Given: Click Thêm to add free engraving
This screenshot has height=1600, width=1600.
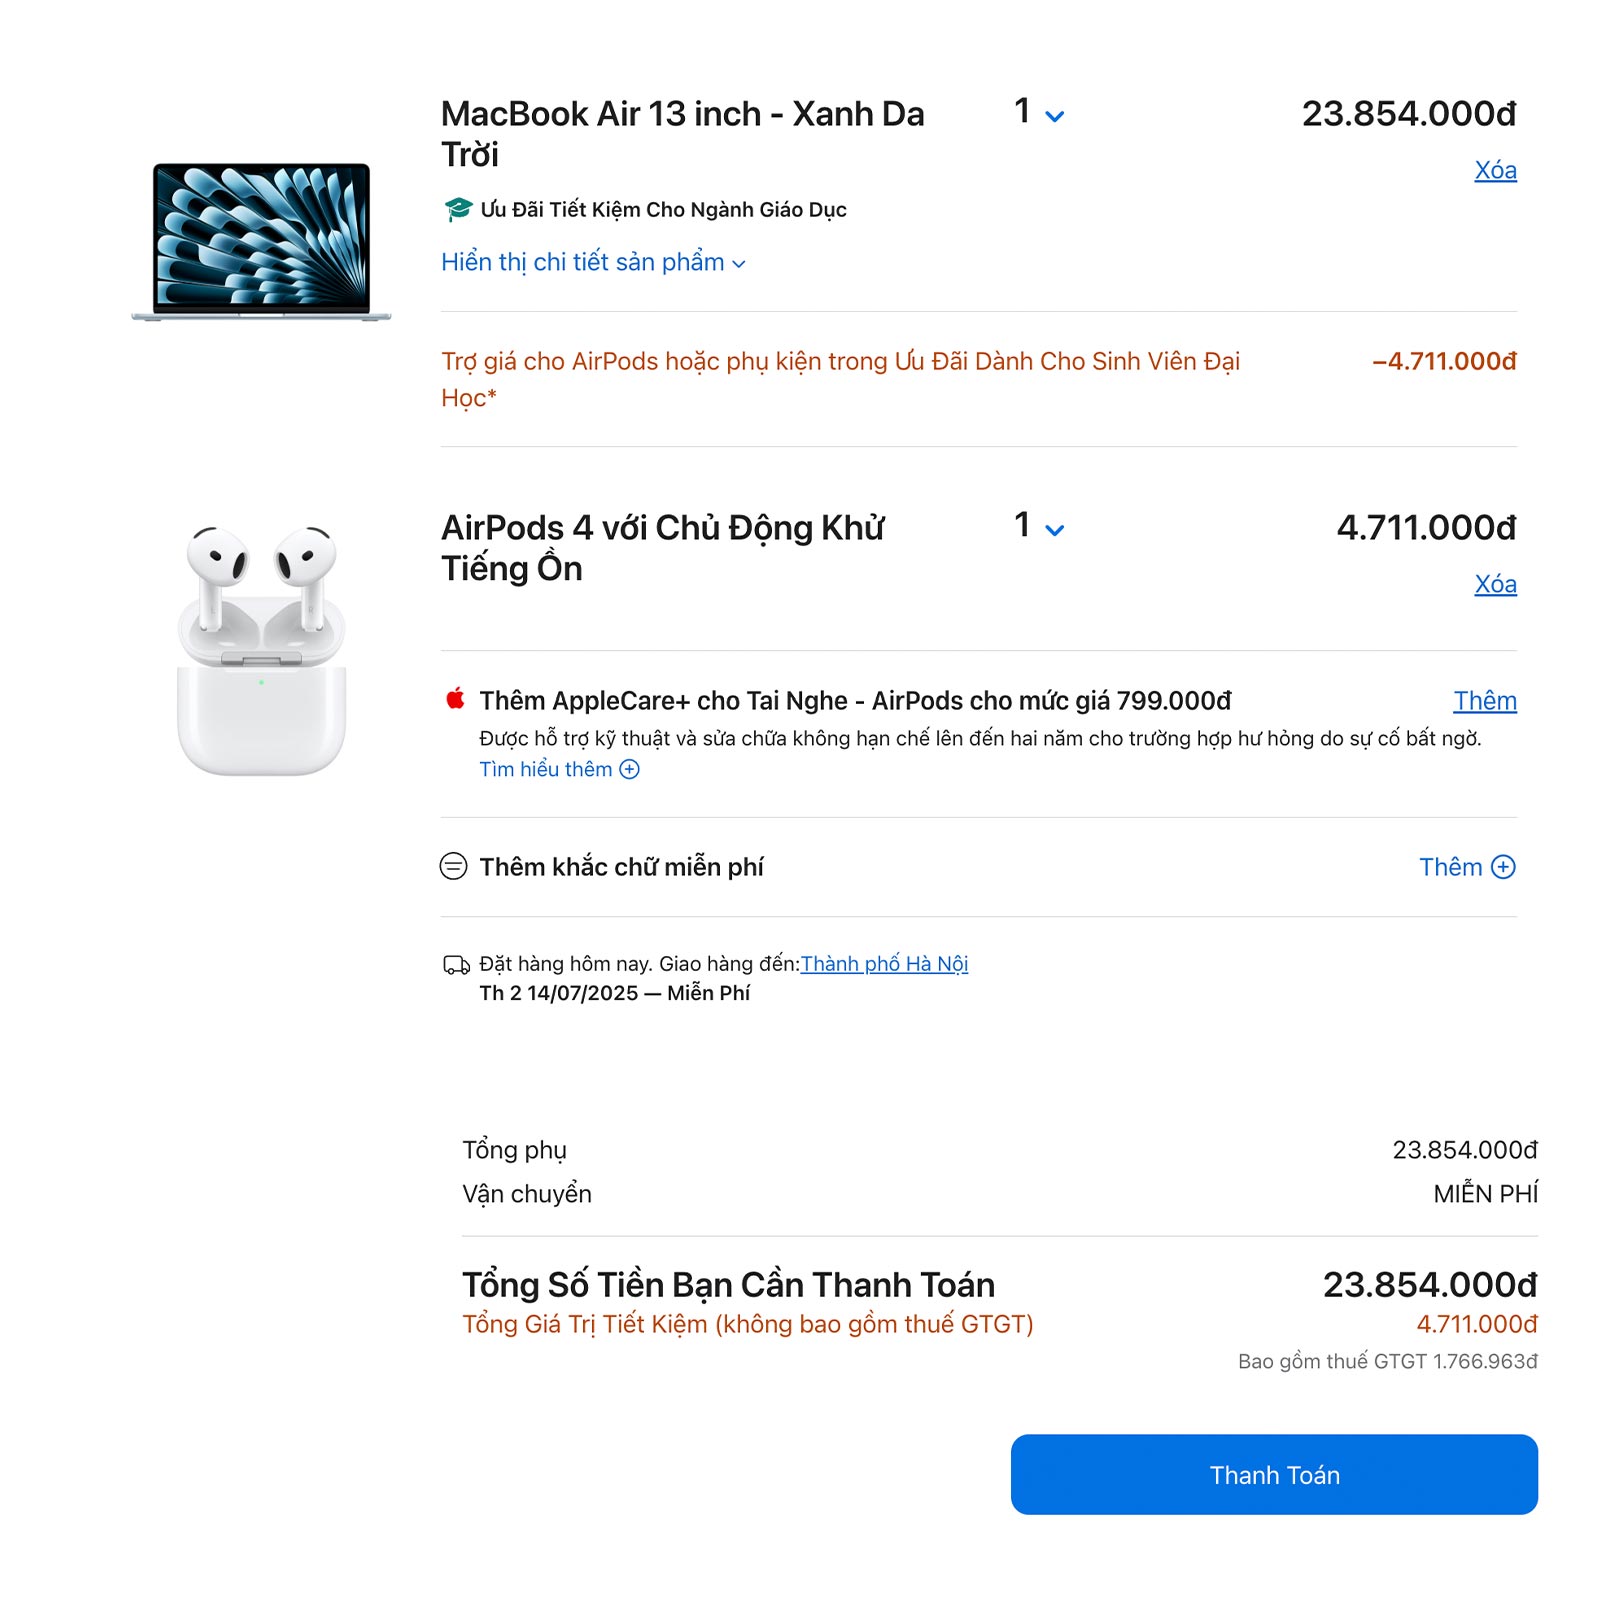Looking at the screenshot, I should tap(1450, 867).
